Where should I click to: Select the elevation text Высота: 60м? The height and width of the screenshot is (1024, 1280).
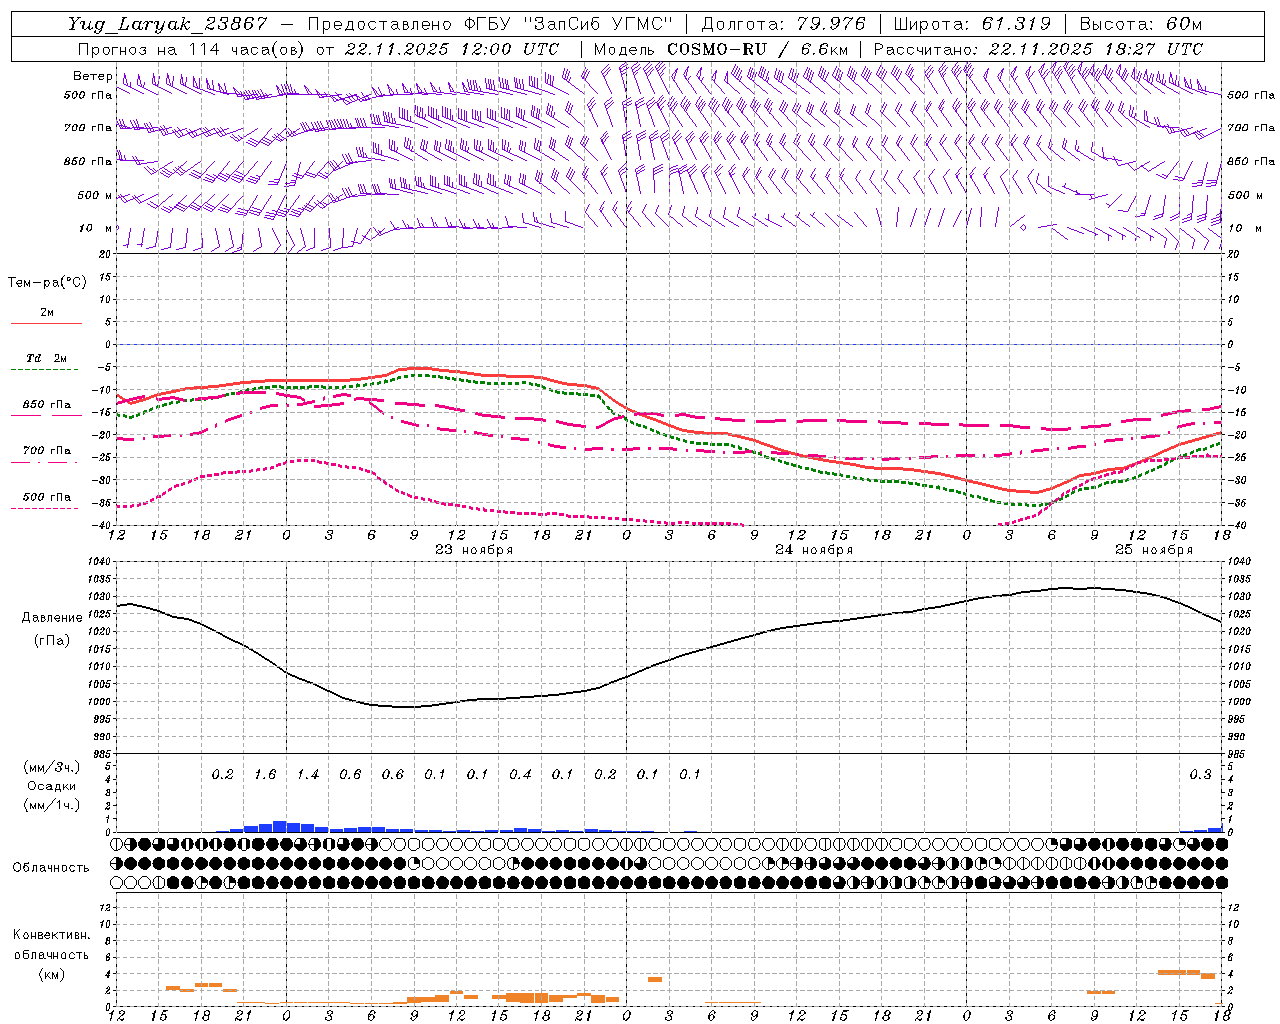1140,24
